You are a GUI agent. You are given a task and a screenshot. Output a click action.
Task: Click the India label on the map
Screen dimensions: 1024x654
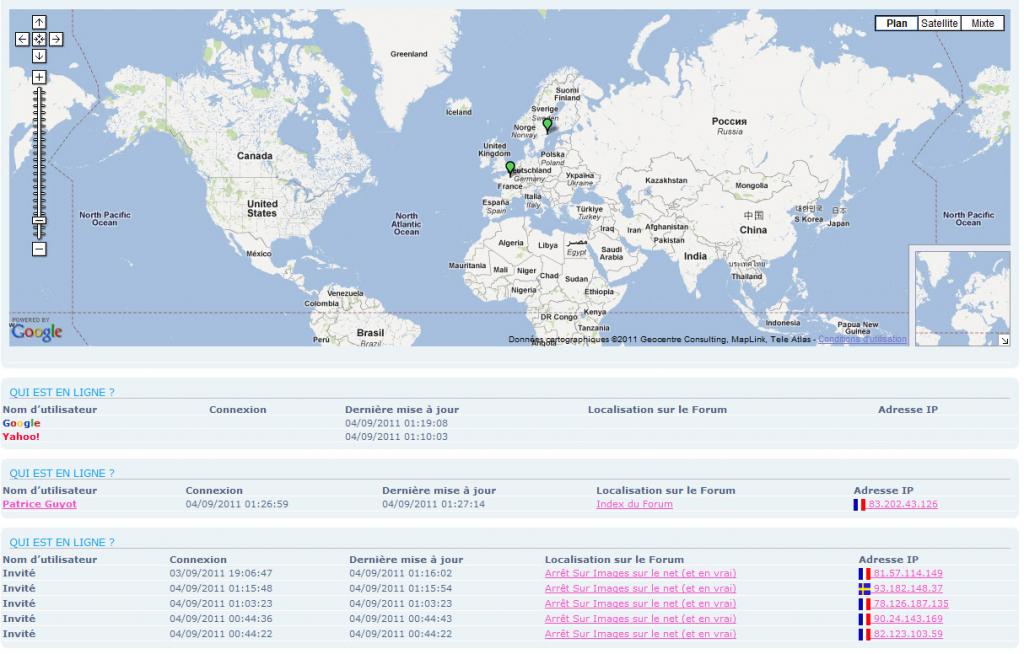pos(695,257)
